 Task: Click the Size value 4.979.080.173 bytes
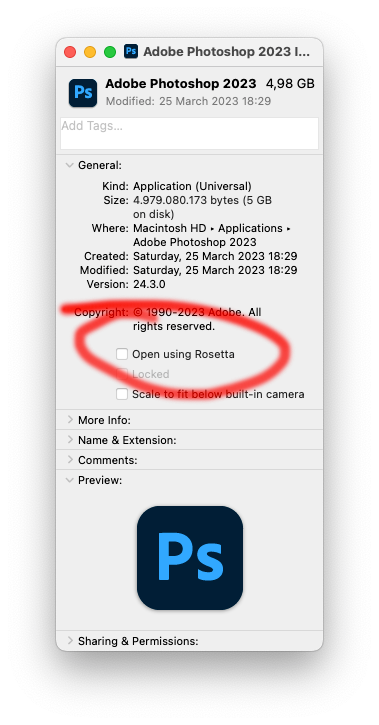202,207
